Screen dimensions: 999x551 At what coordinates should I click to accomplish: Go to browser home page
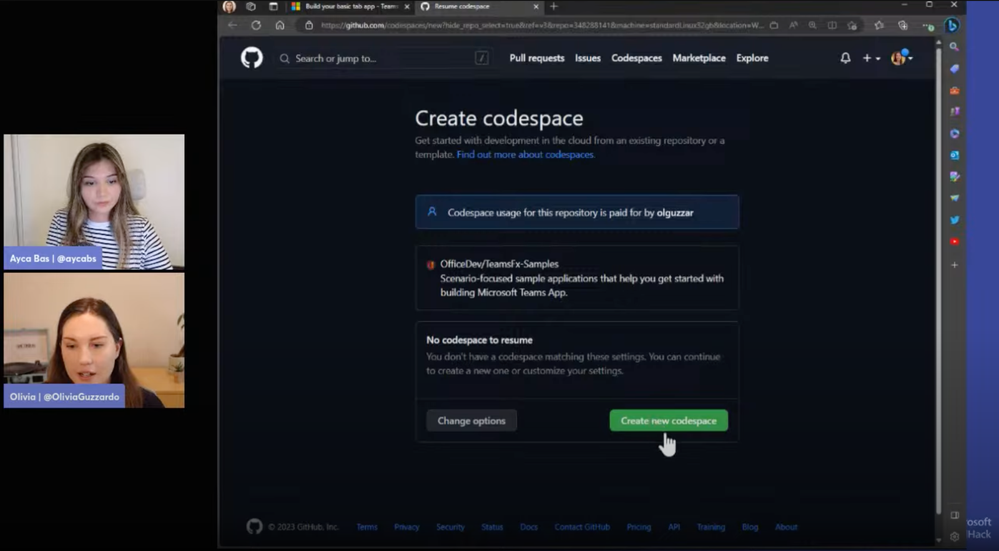pyautogui.click(x=280, y=25)
